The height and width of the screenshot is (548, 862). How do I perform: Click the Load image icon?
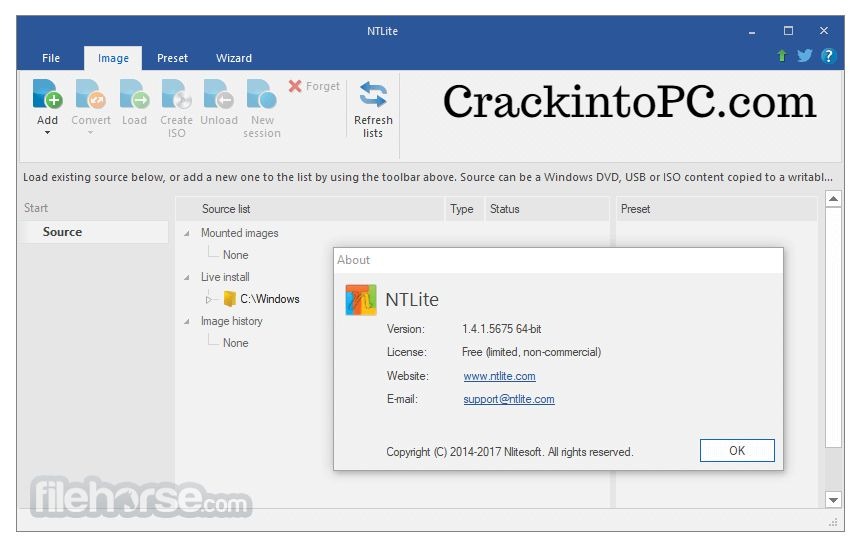click(x=135, y=93)
